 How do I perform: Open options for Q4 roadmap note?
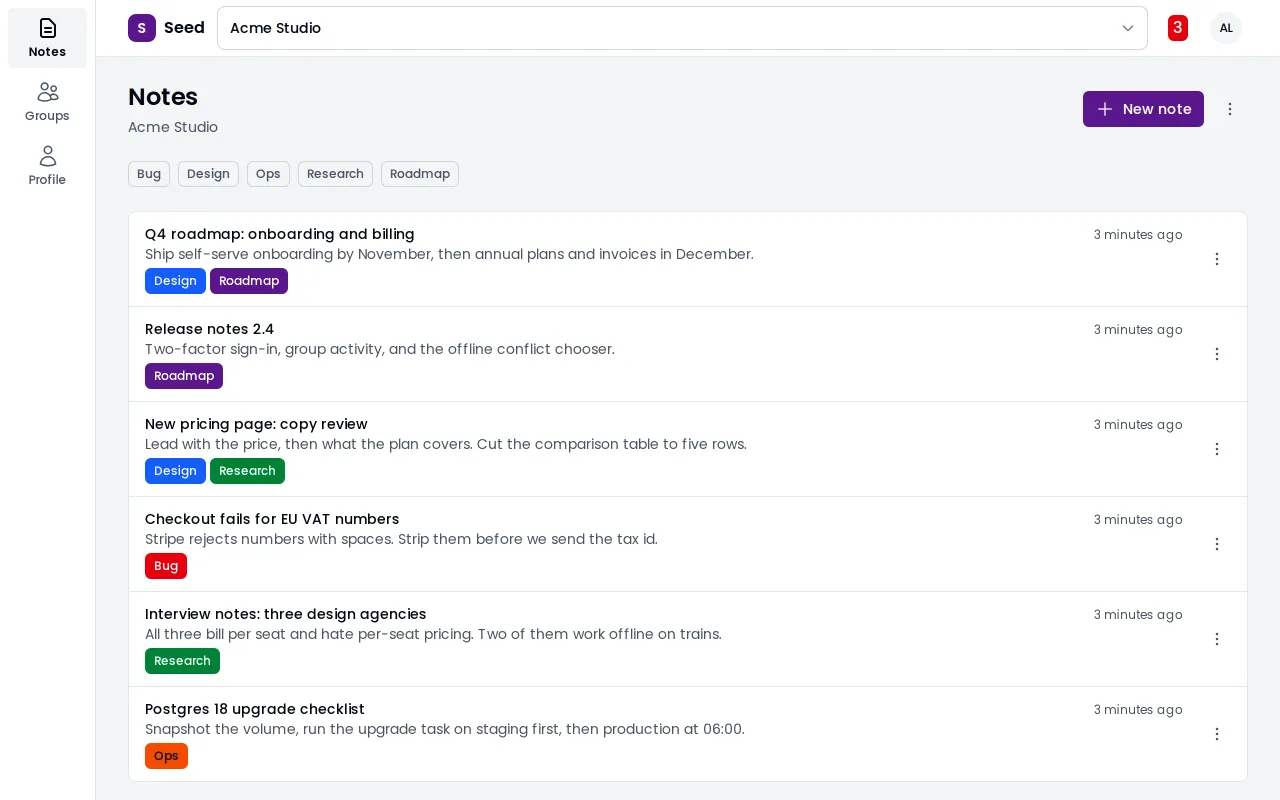[x=1217, y=259]
